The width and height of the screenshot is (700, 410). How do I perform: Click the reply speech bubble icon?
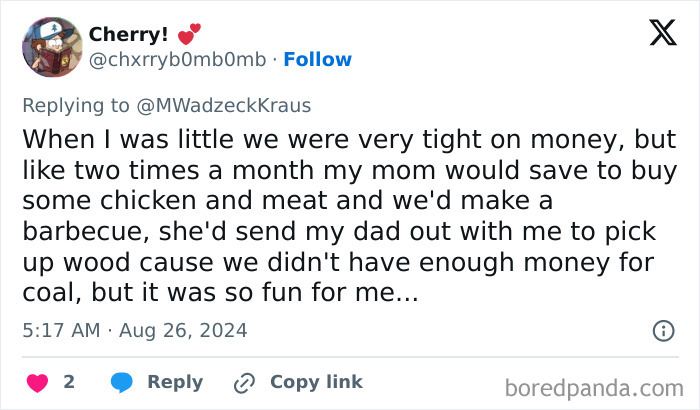coord(122,382)
